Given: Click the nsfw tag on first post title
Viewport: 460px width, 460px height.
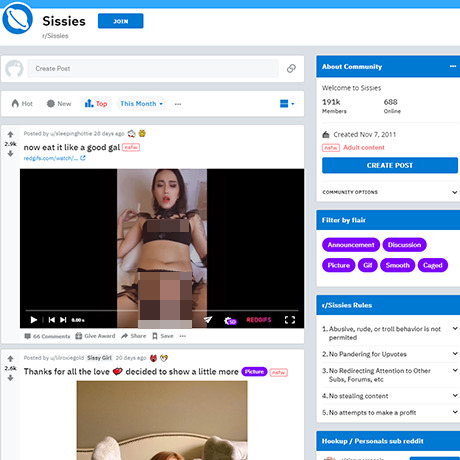Looking at the screenshot, I should coord(131,147).
